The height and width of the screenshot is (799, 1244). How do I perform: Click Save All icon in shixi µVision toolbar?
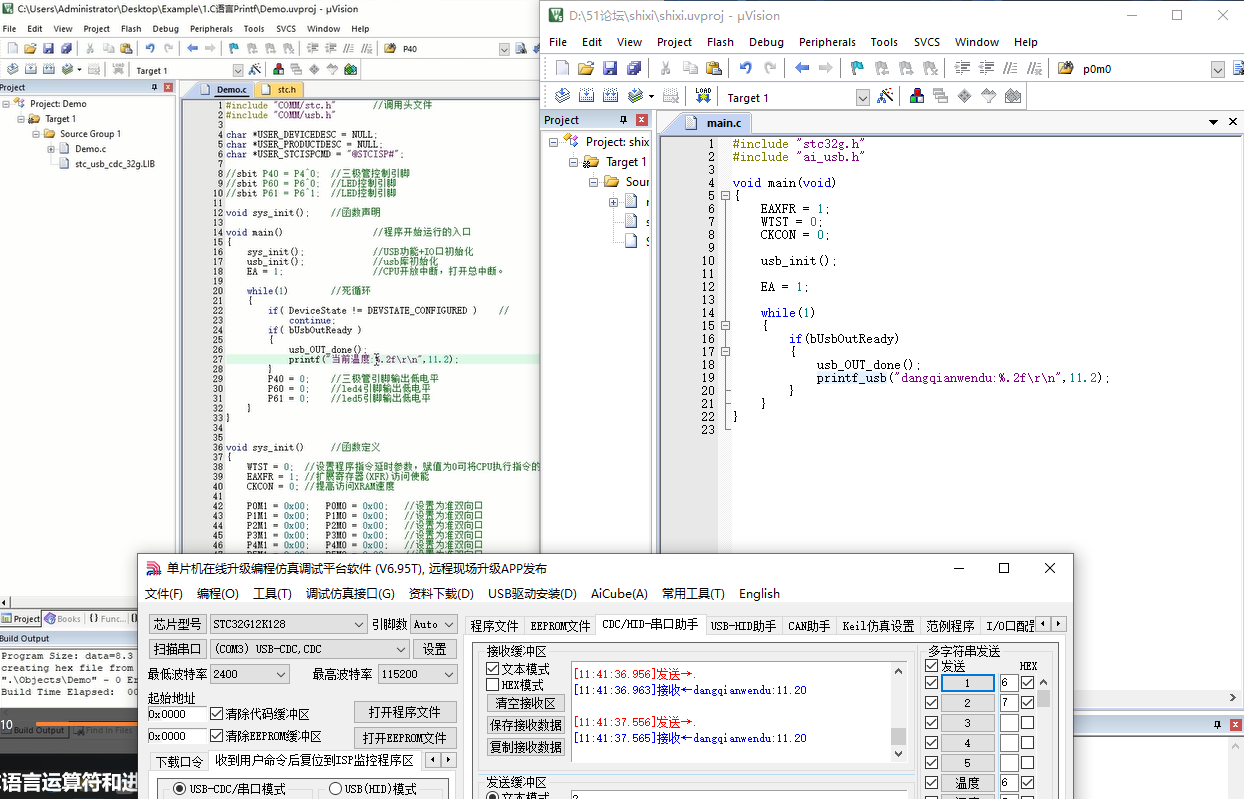tap(634, 68)
